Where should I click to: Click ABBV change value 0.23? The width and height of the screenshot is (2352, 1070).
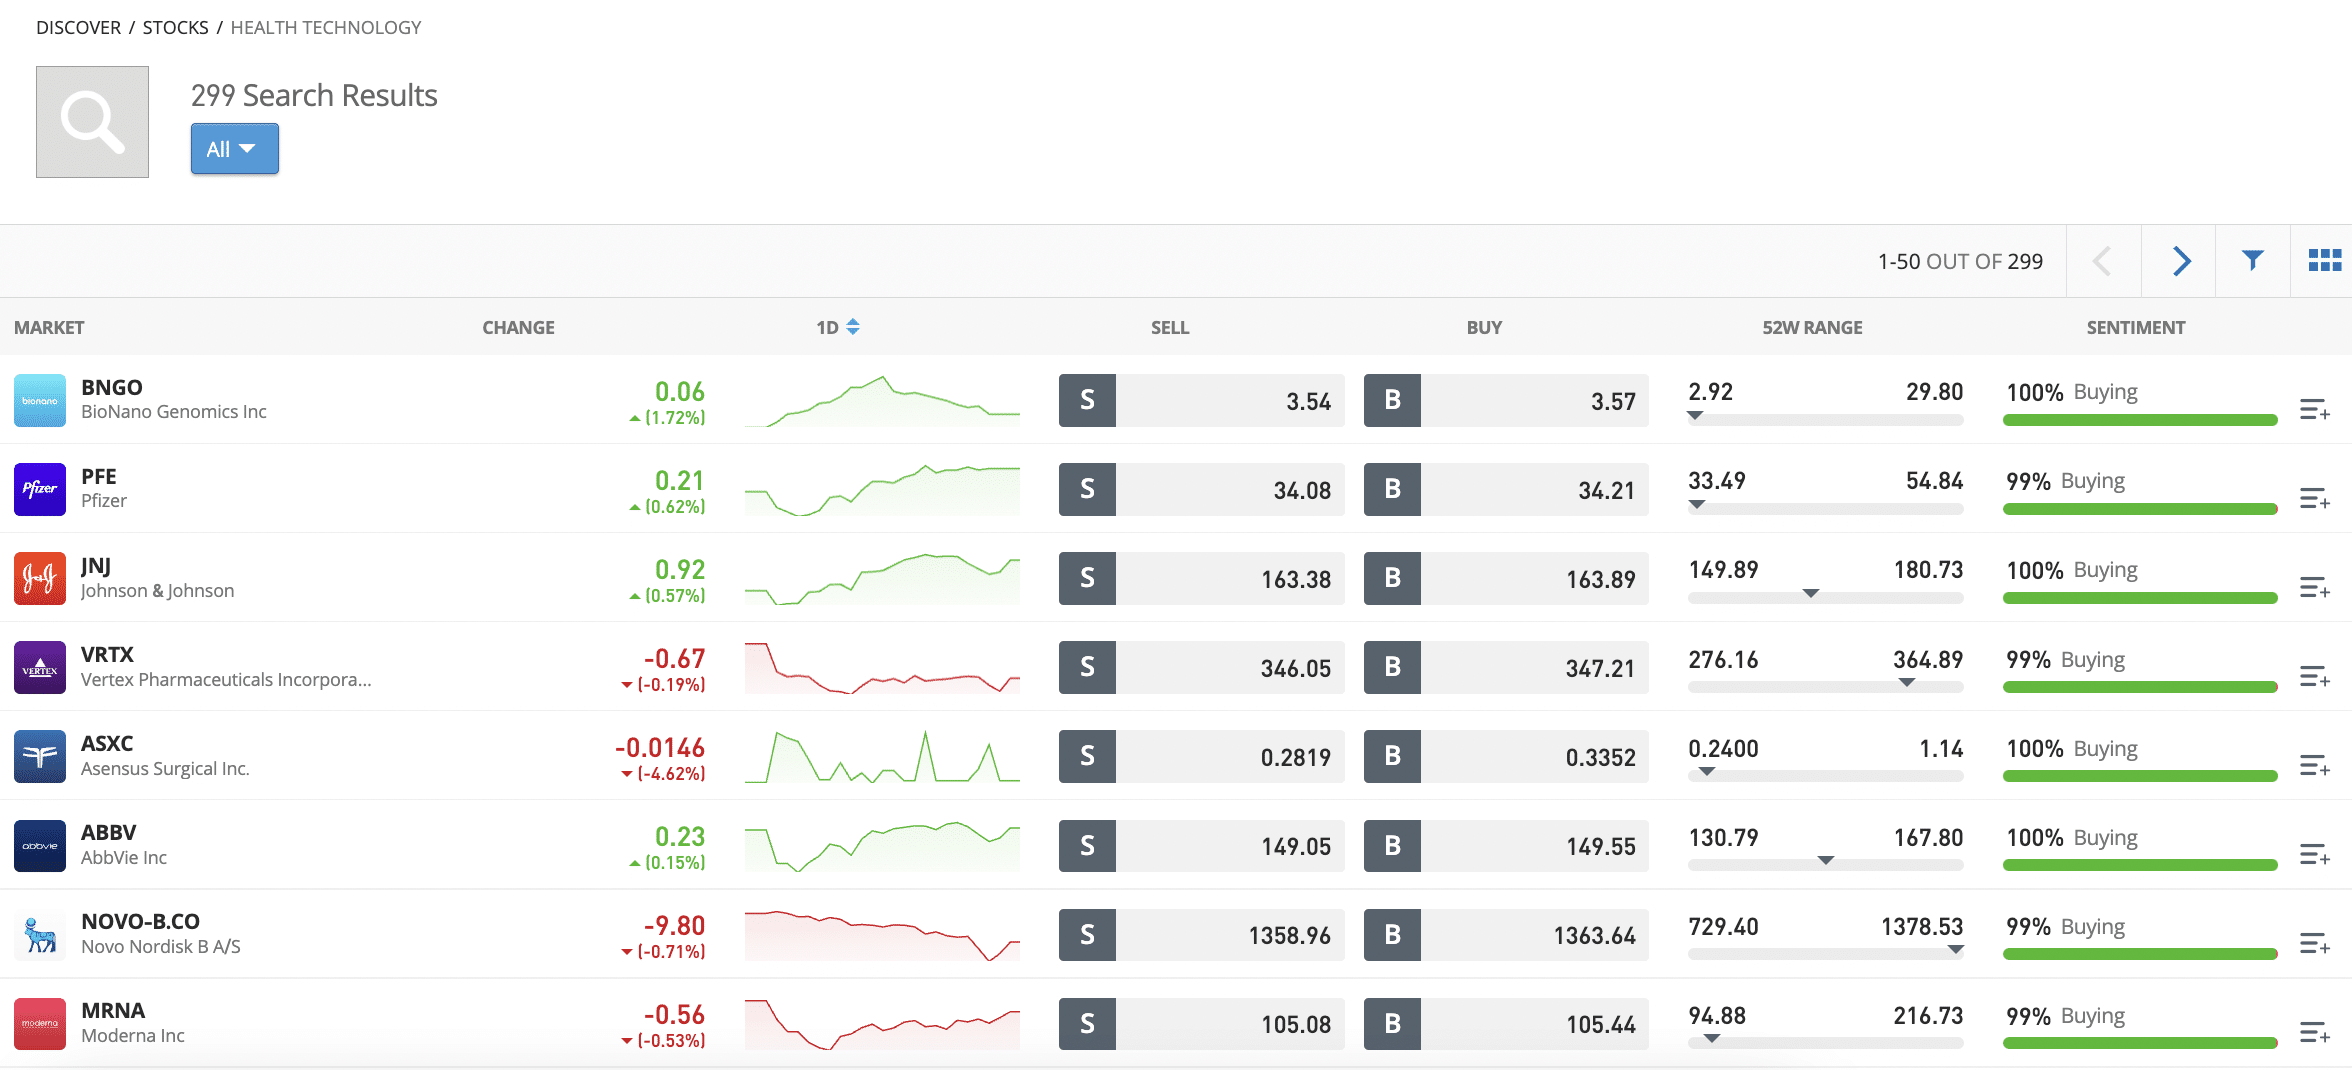[680, 836]
